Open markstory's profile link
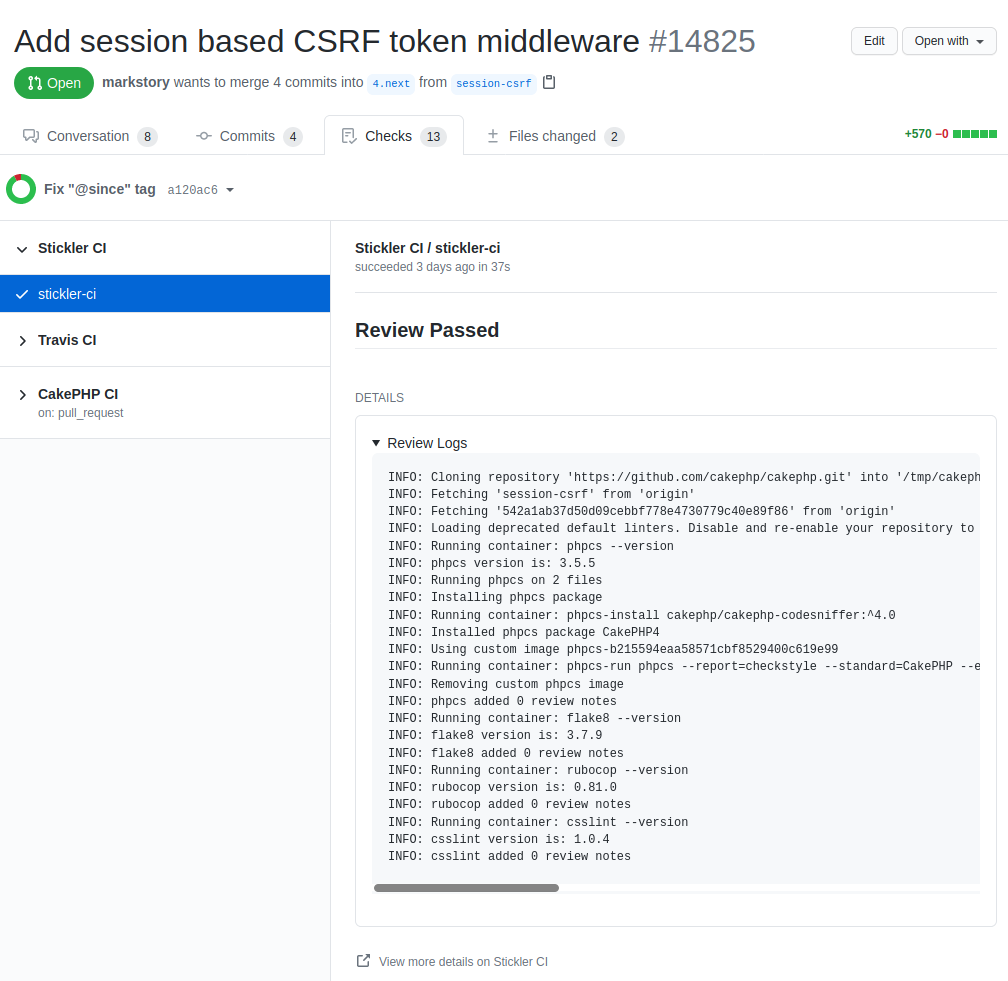This screenshot has width=1008, height=981. tap(136, 82)
